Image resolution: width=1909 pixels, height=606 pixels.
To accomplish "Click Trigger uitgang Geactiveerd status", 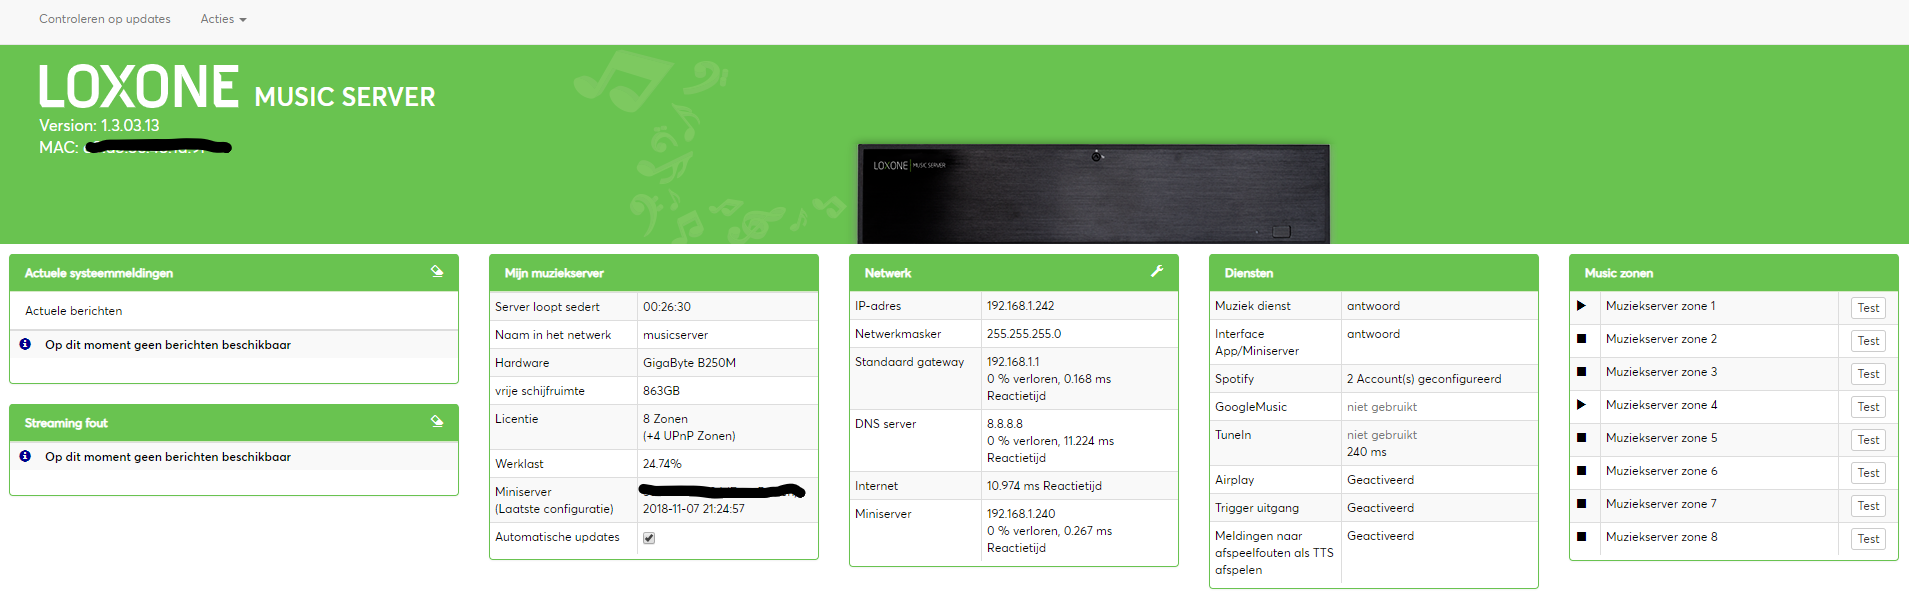I will coord(1380,508).
